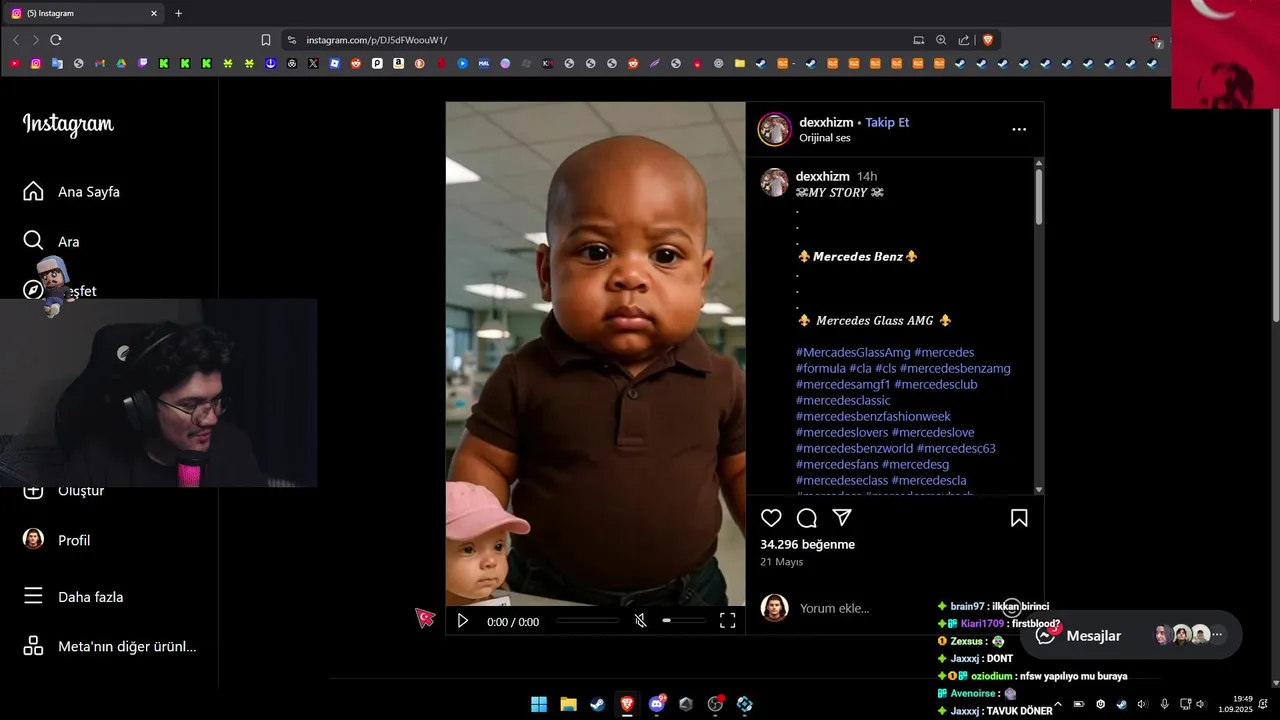Screen dimensions: 1280x720
Task: Reload the page in the browser
Action: tap(56, 40)
